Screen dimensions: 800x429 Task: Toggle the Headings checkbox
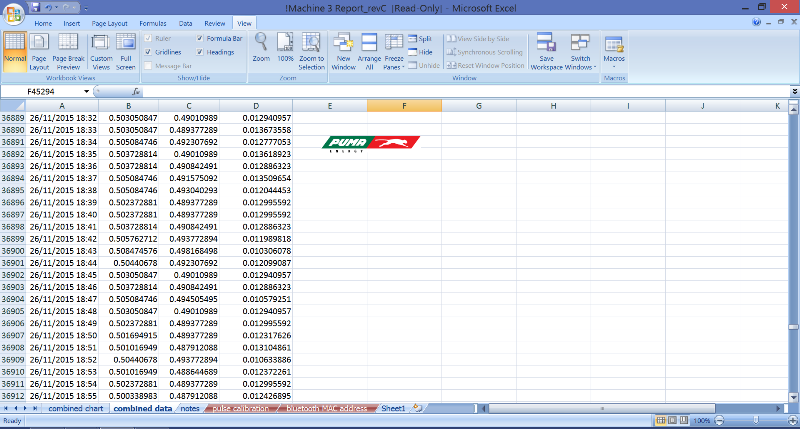pyautogui.click(x=200, y=52)
